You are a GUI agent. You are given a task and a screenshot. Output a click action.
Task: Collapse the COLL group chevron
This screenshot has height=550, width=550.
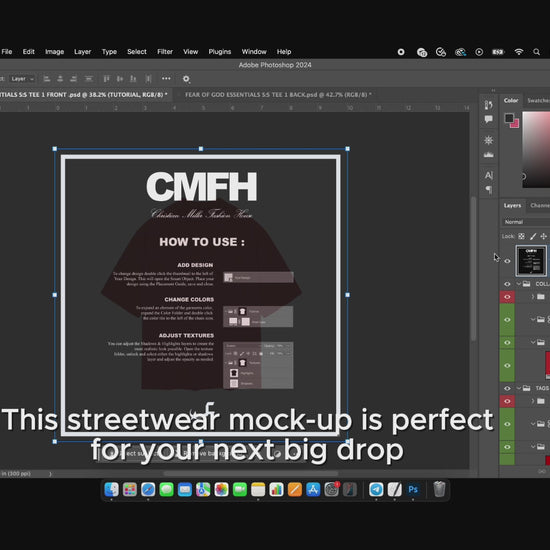[518, 284]
